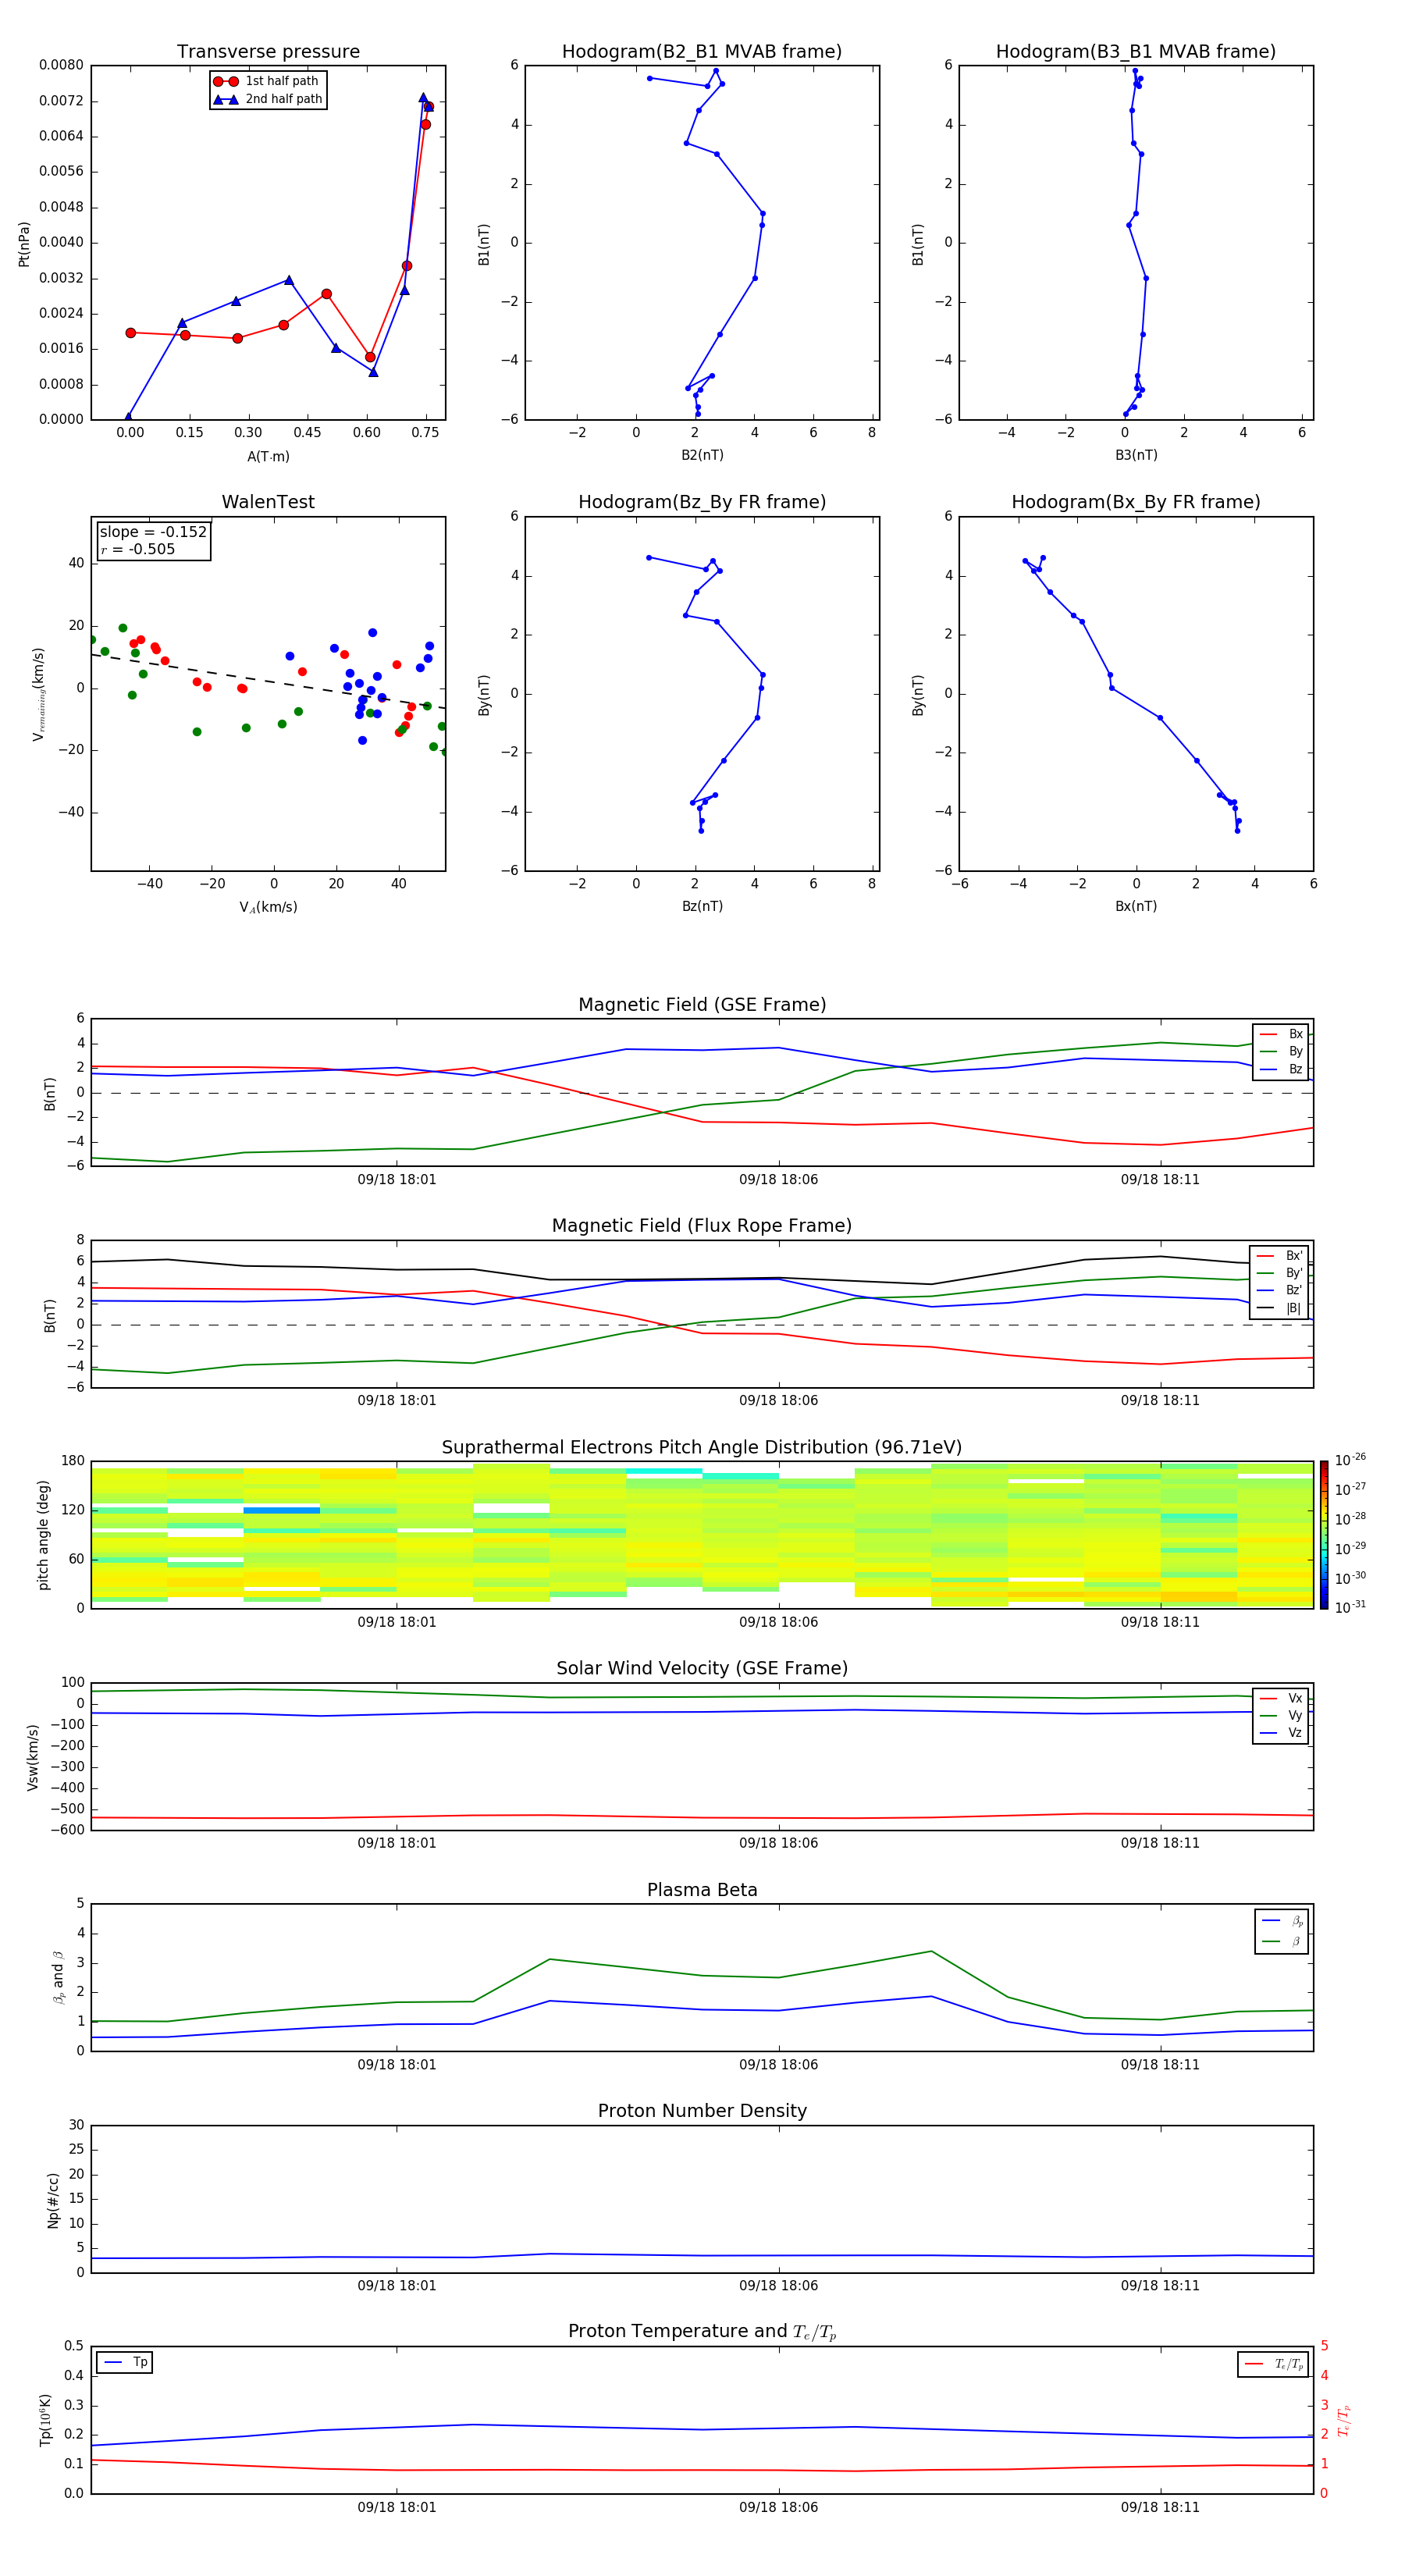Image resolution: width=1405 pixels, height=2576 pixels.
Task: Click the 'Hodogram(Bz_By FR frame)' title
Action: [x=702, y=502]
